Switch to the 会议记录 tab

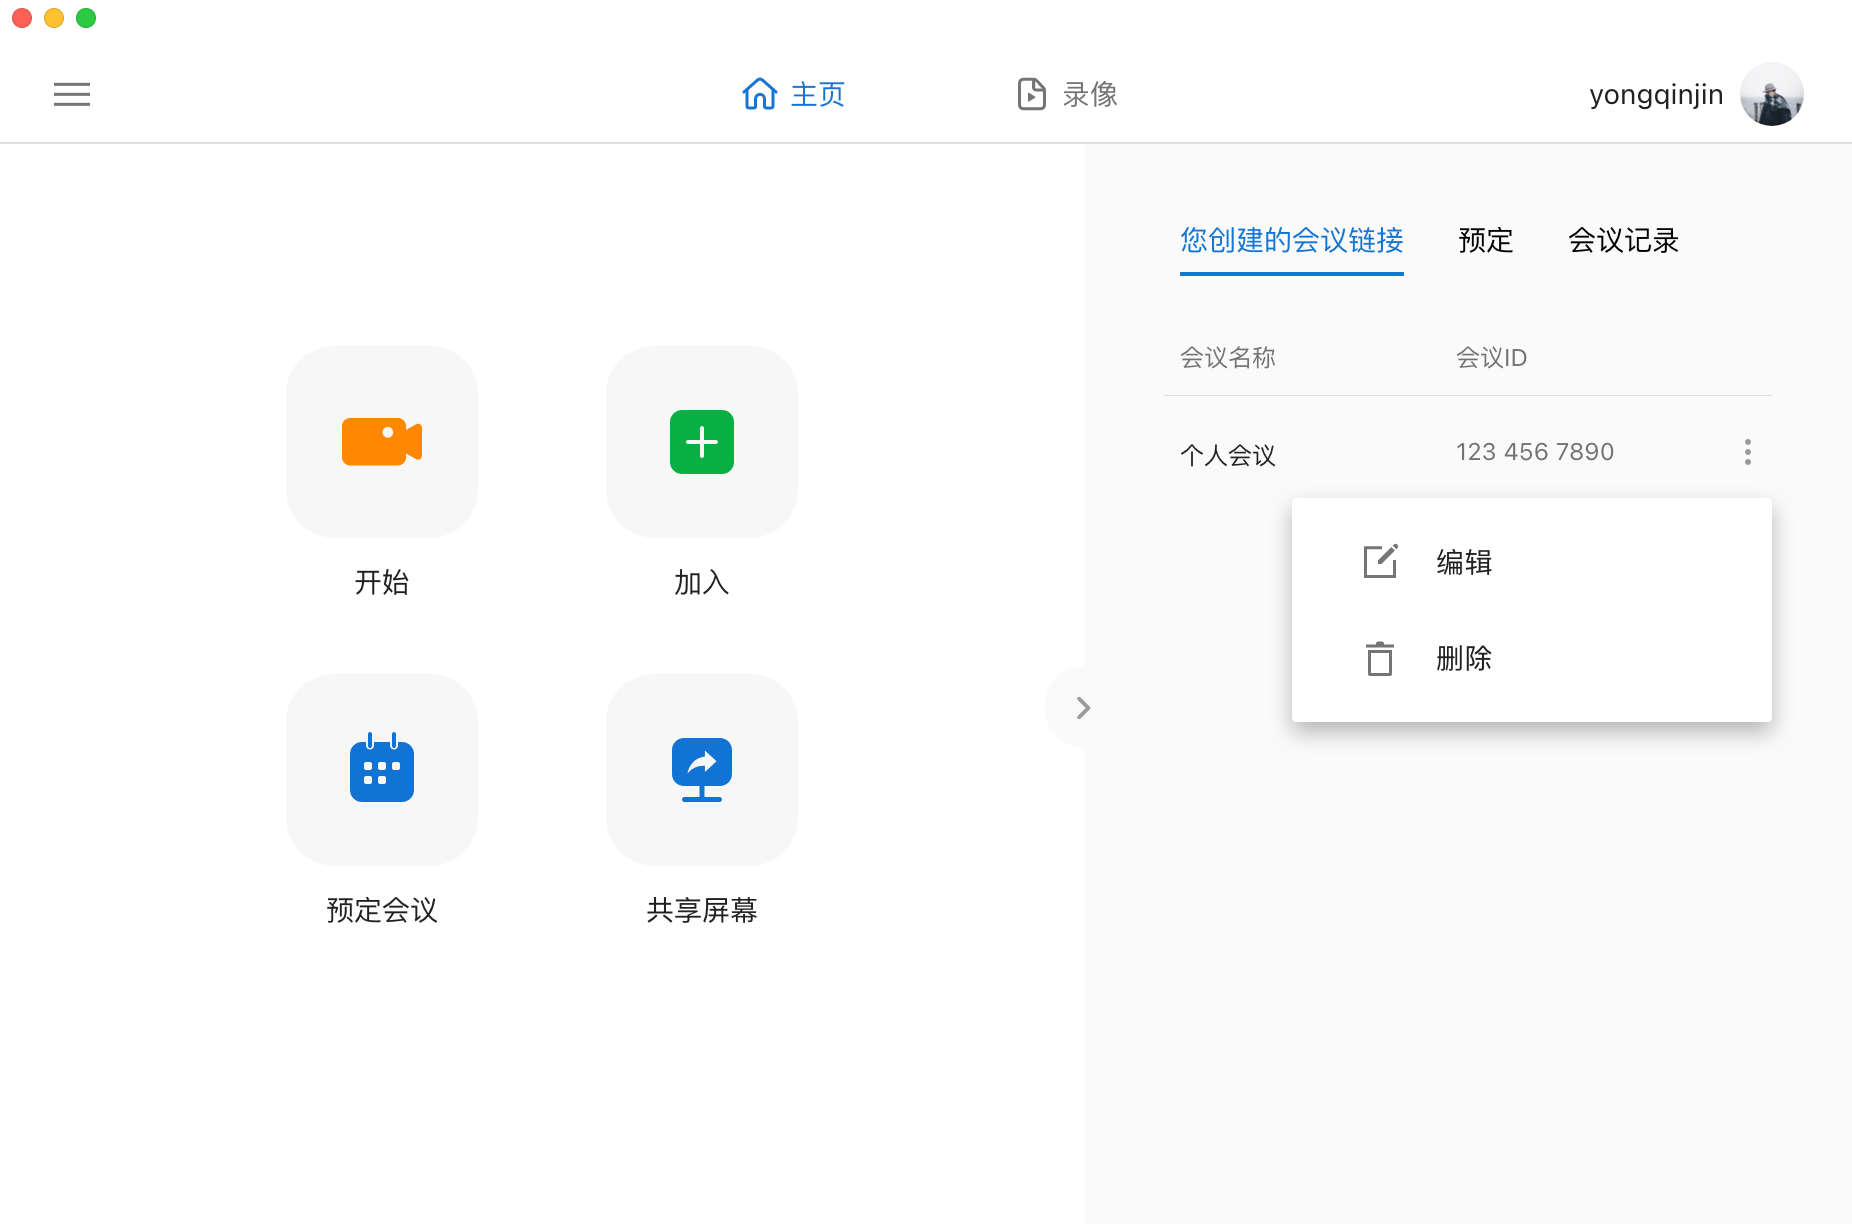coord(1623,240)
